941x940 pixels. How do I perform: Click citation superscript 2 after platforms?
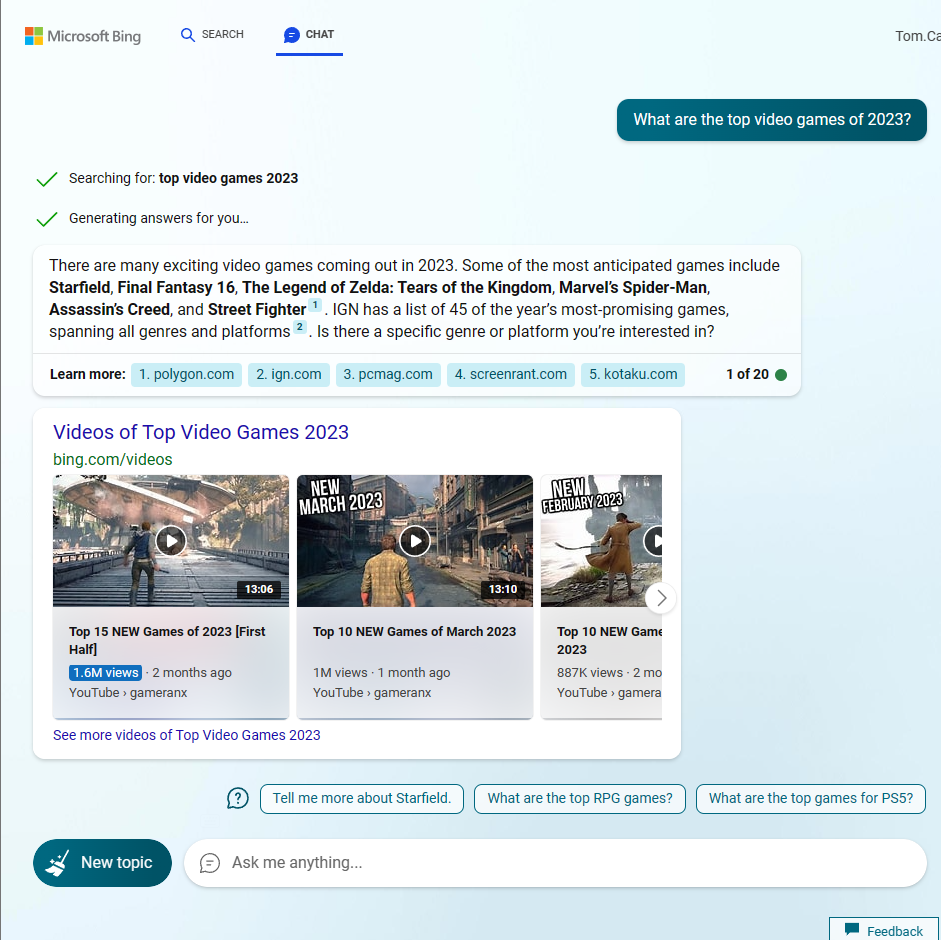coord(299,327)
